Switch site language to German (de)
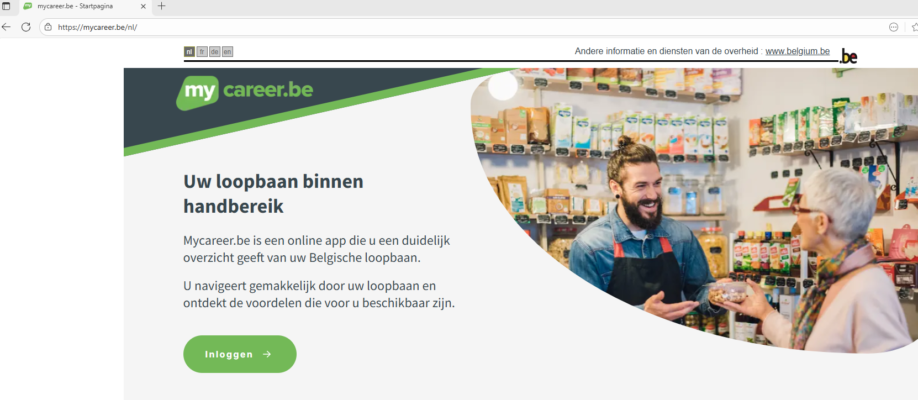 pos(215,52)
